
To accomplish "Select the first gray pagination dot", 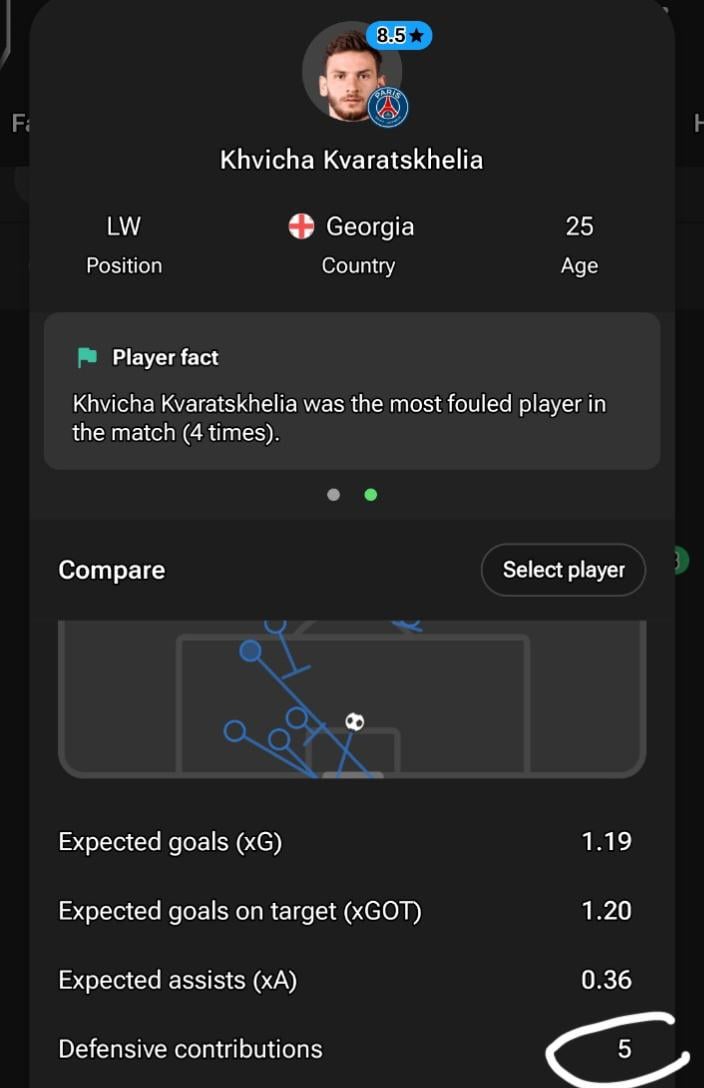I will 334,494.
